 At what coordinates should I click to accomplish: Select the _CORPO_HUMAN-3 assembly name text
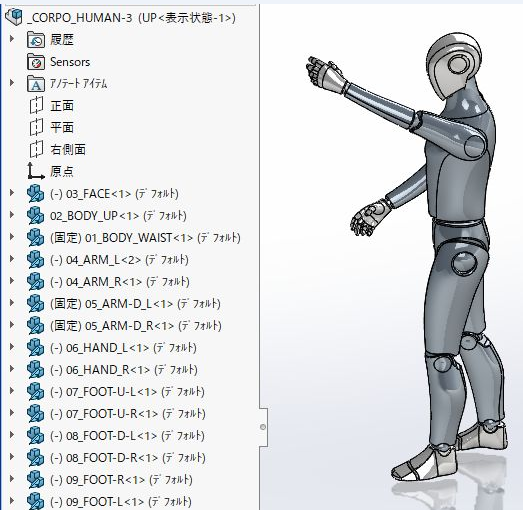click(80, 18)
